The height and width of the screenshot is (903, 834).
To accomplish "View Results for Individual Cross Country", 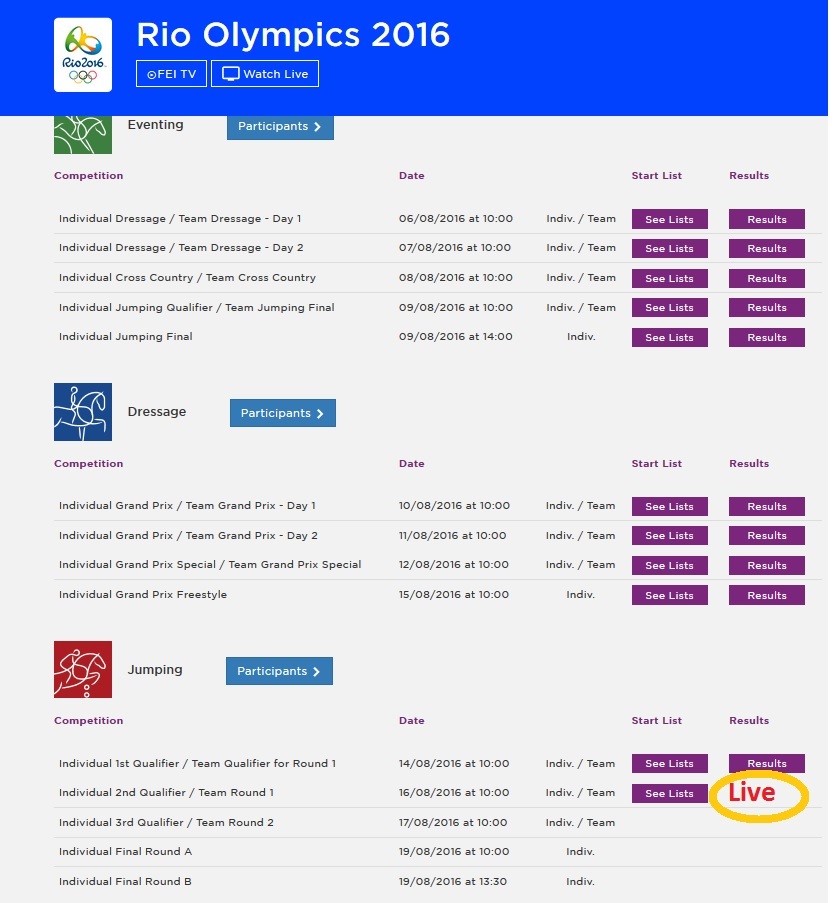I will (x=766, y=278).
